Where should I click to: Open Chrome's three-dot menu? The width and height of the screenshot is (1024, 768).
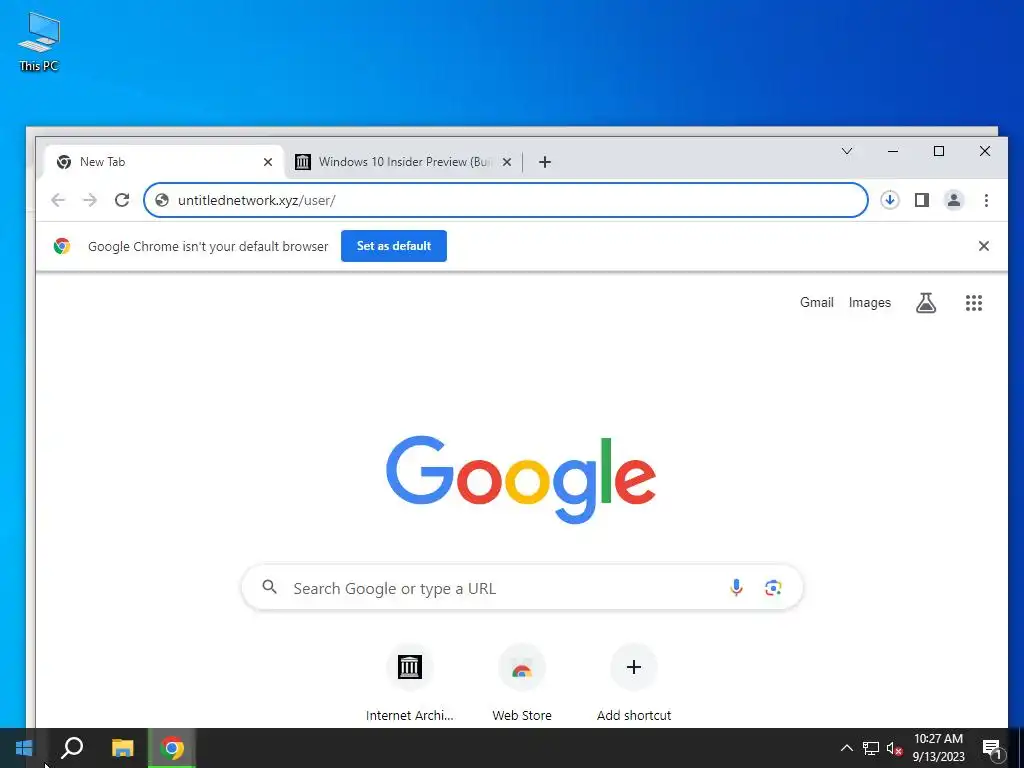click(986, 200)
